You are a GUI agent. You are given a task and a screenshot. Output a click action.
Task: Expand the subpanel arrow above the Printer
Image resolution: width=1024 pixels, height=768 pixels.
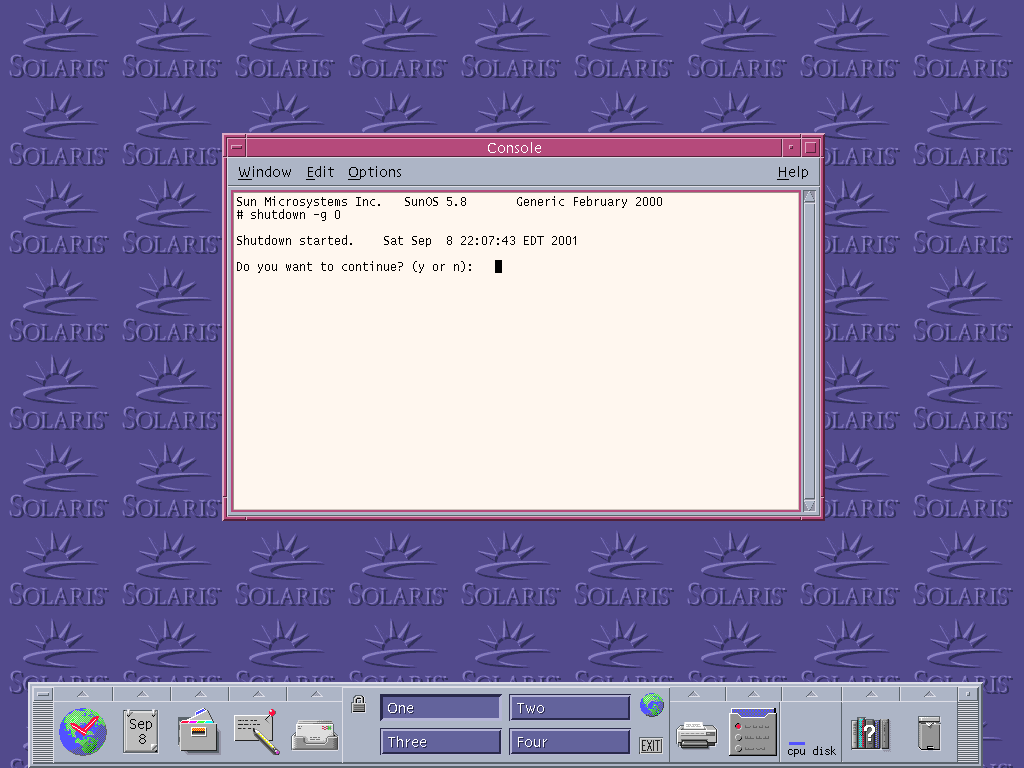(697, 694)
